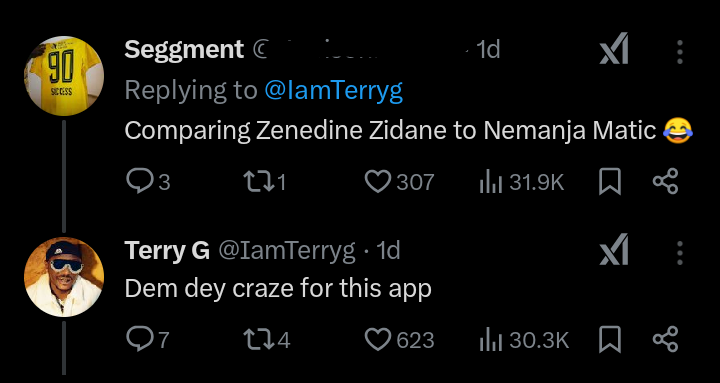
Task: Open Grok icon on Seggment's tweet
Action: (613, 48)
